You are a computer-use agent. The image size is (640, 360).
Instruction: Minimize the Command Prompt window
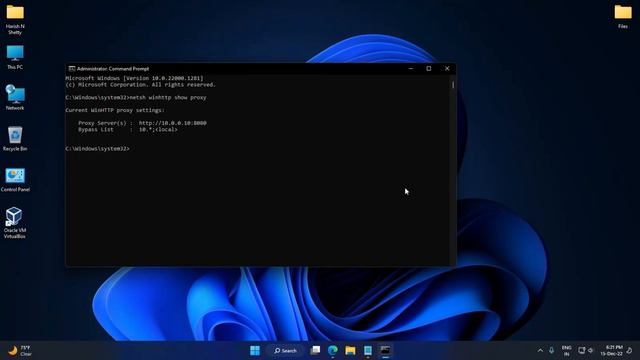pyautogui.click(x=411, y=69)
